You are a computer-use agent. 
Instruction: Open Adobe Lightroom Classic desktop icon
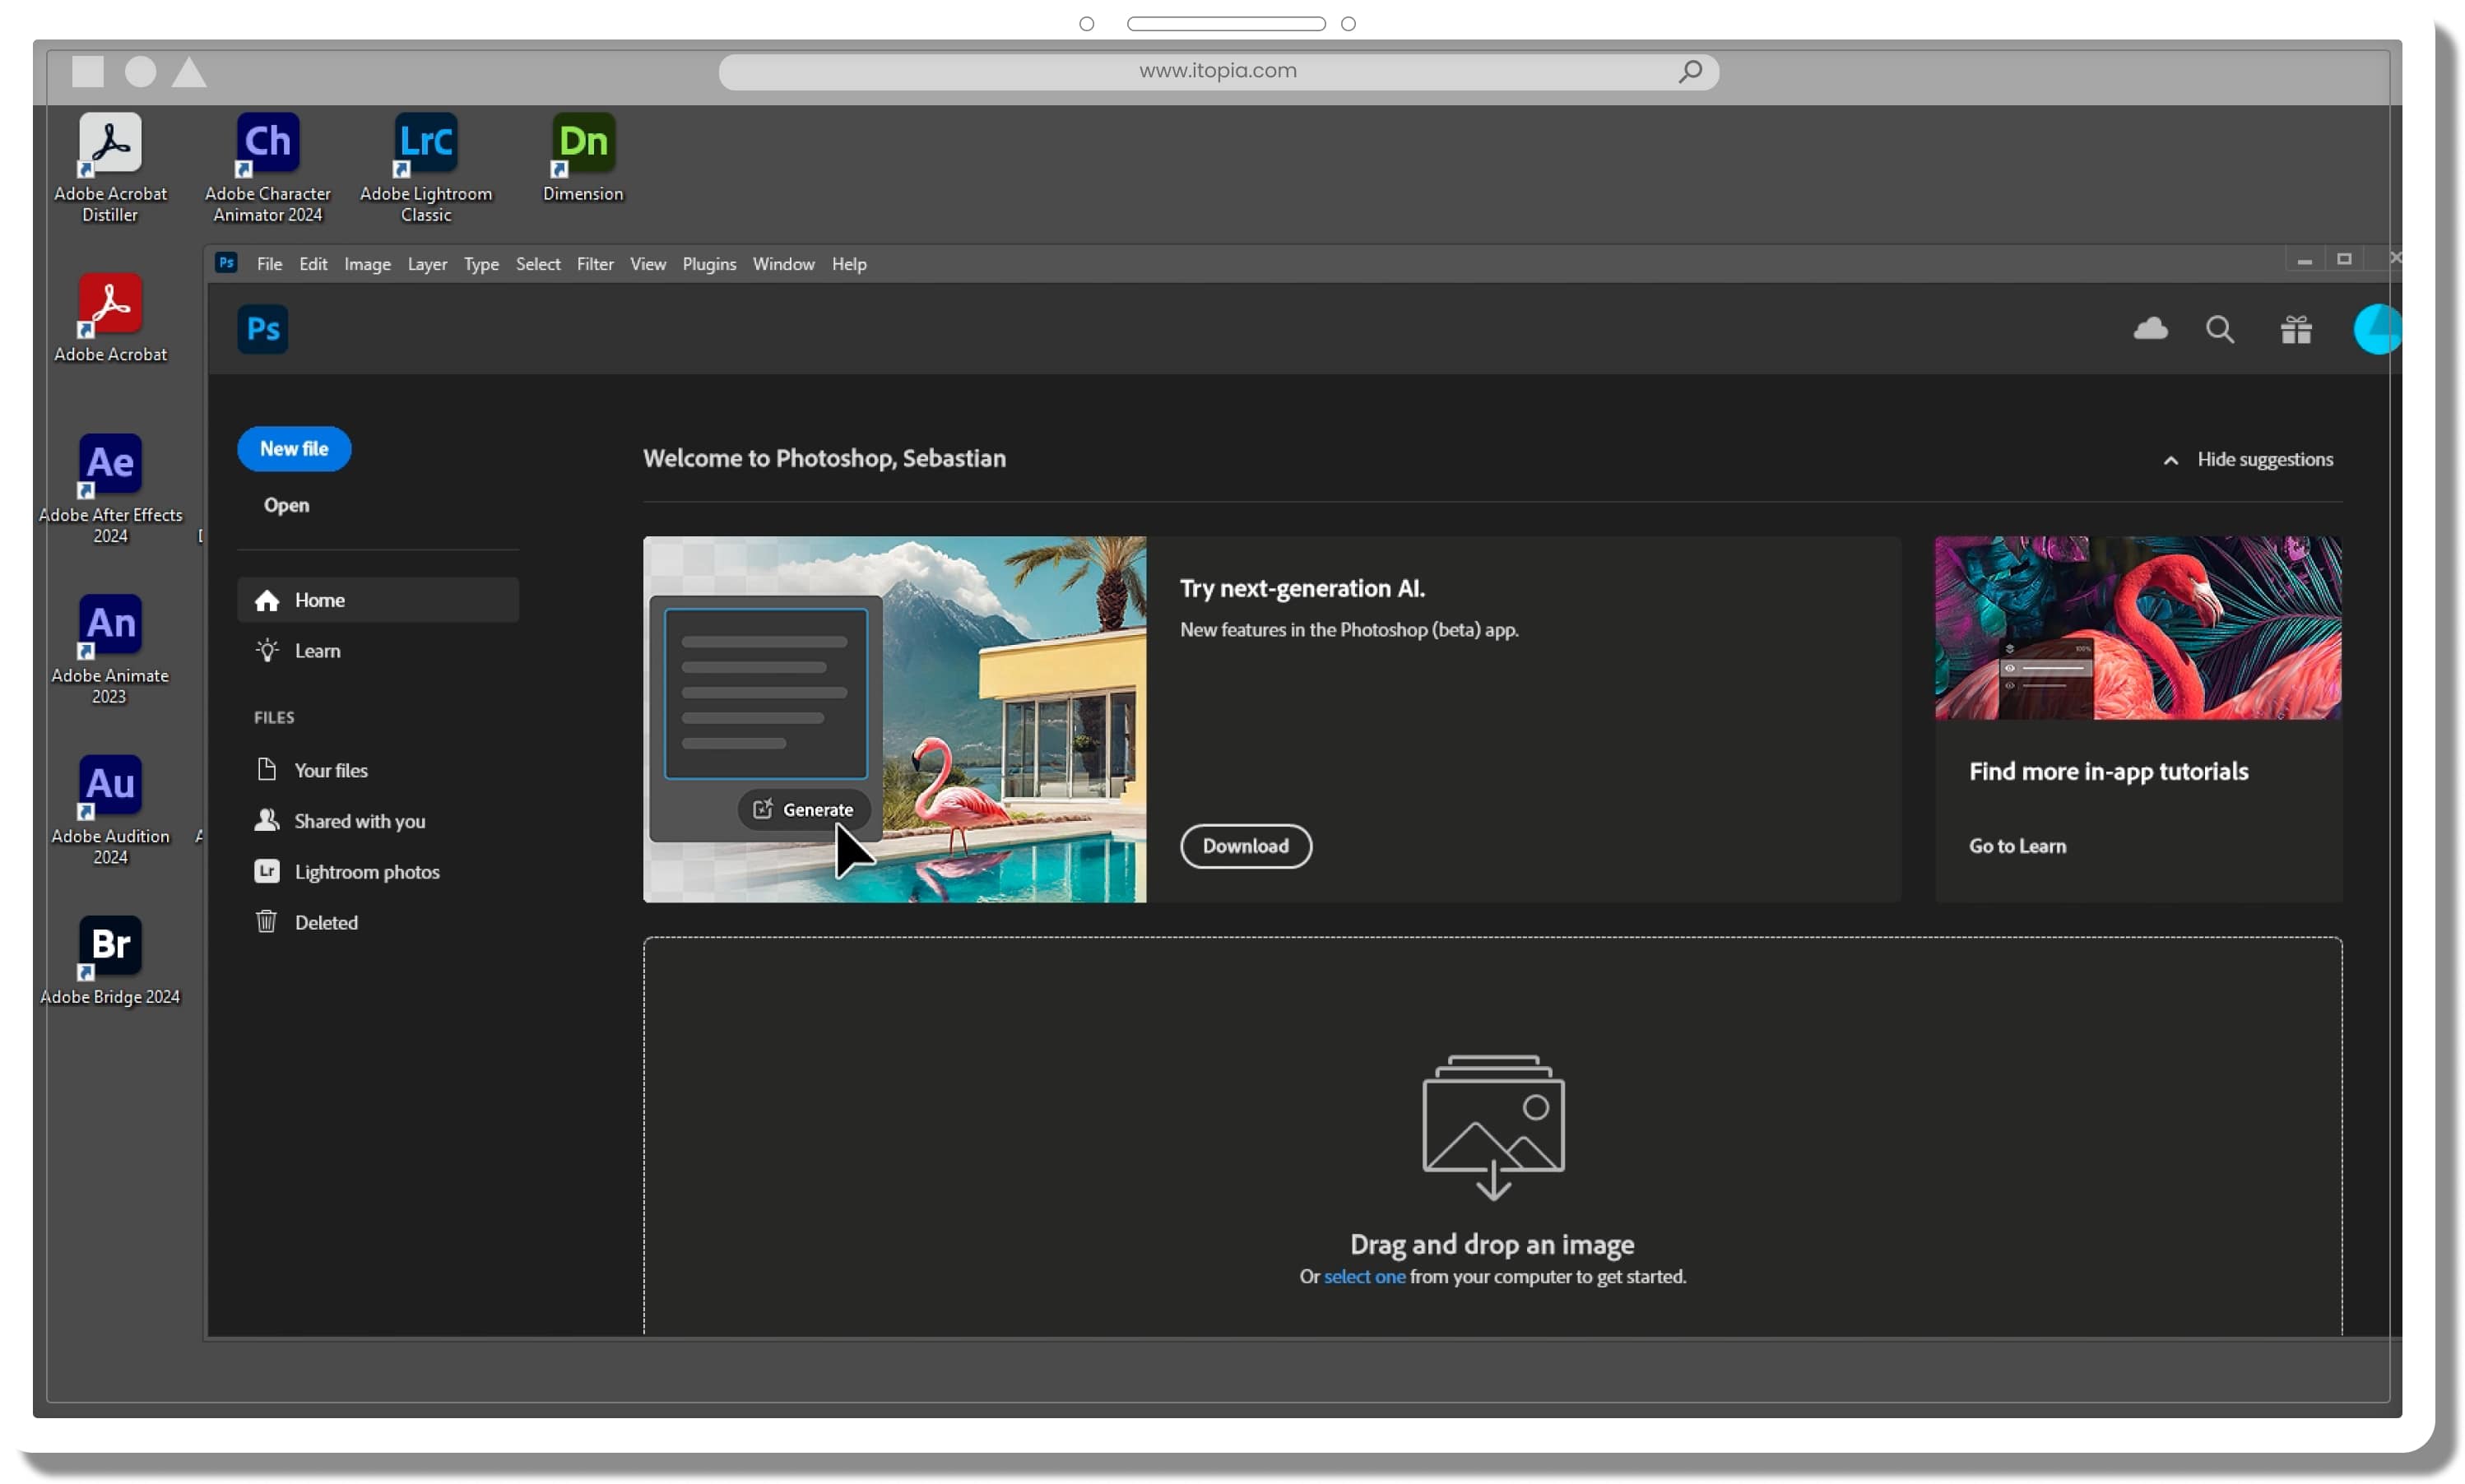pos(425,166)
